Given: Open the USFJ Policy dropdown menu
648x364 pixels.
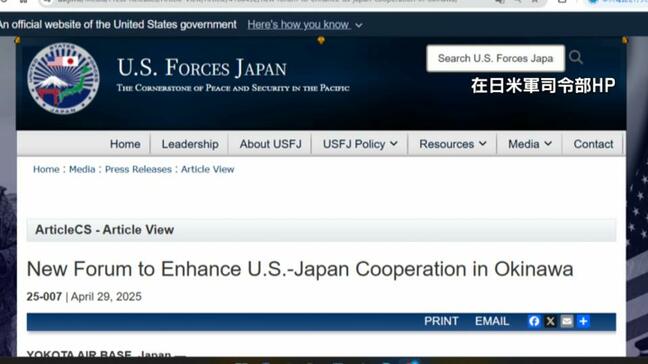Looking at the screenshot, I should coord(360,144).
